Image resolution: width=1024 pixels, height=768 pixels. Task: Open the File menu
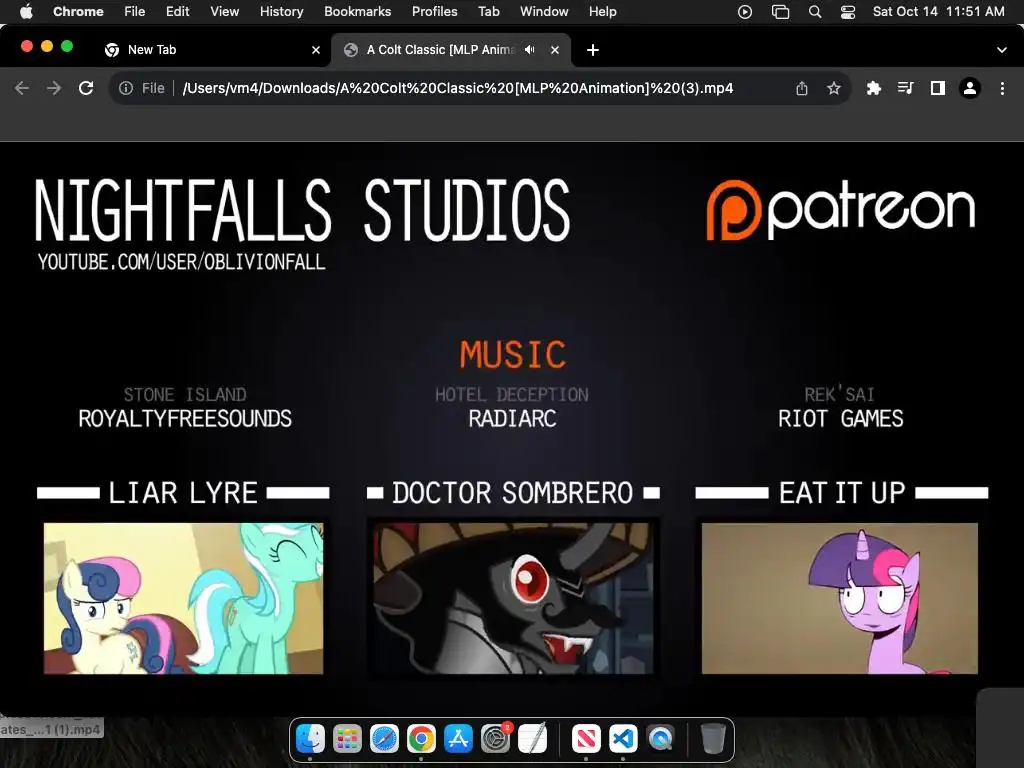click(x=135, y=12)
